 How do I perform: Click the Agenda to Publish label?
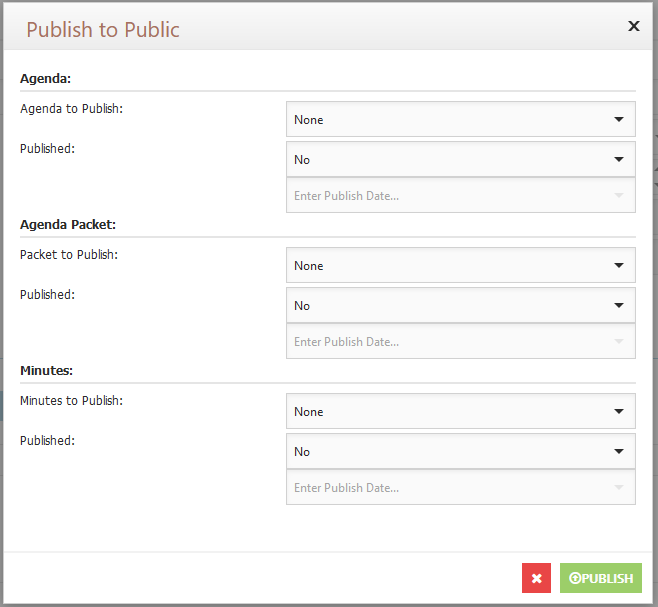coord(72,108)
